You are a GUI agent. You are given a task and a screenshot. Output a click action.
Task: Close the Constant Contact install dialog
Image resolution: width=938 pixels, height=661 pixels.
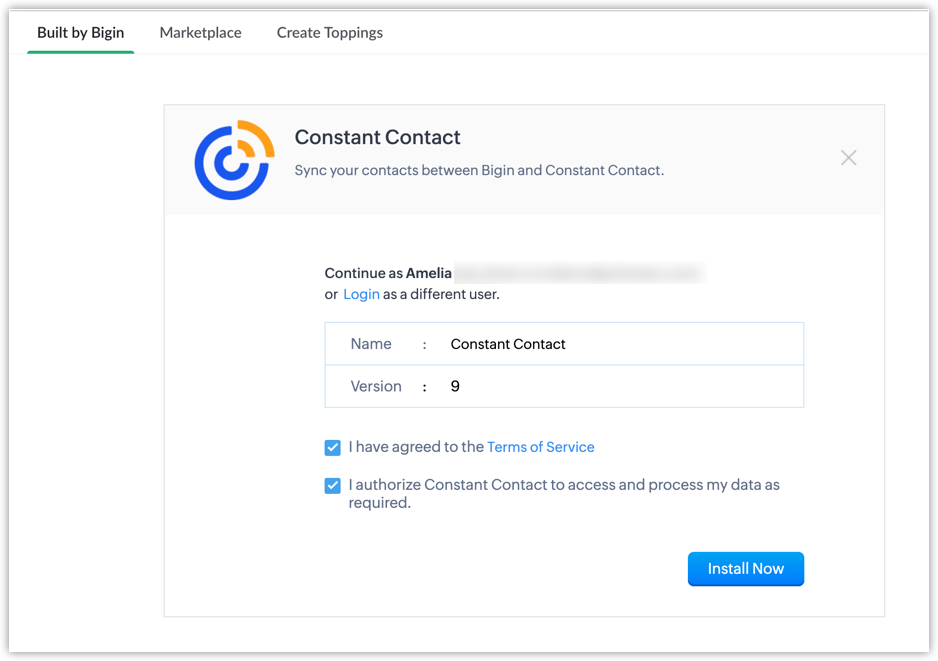coord(848,158)
